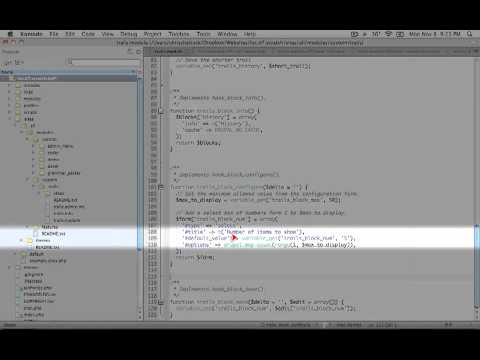Select the coder folder
The width and height of the screenshot is (480, 360).
click(53, 153)
